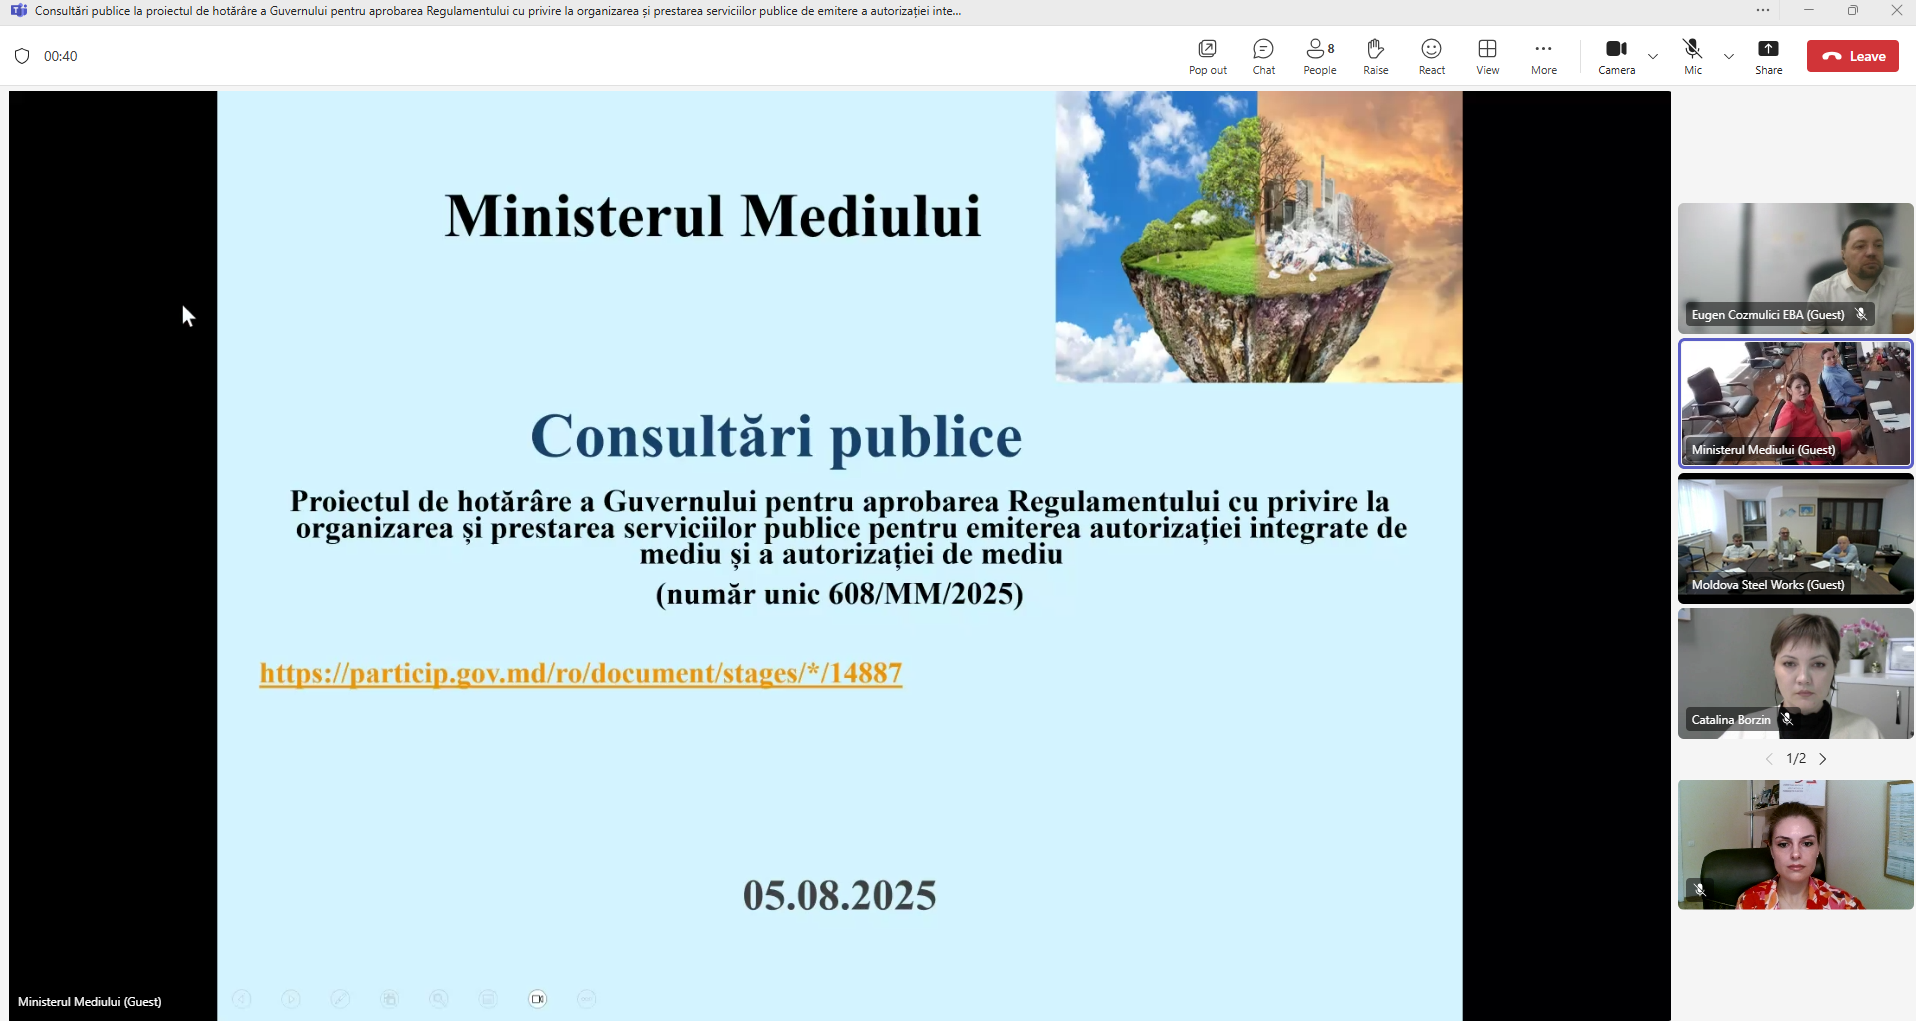Expand the Mic options dropdown arrow

point(1729,57)
